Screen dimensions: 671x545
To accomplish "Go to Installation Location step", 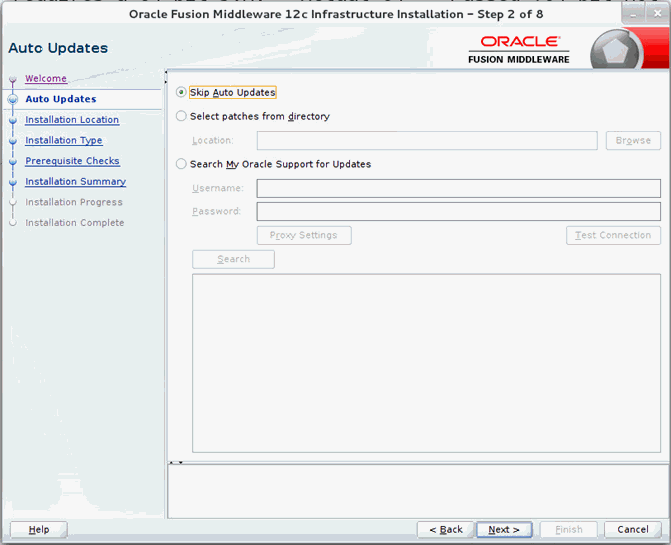I will click(x=72, y=120).
